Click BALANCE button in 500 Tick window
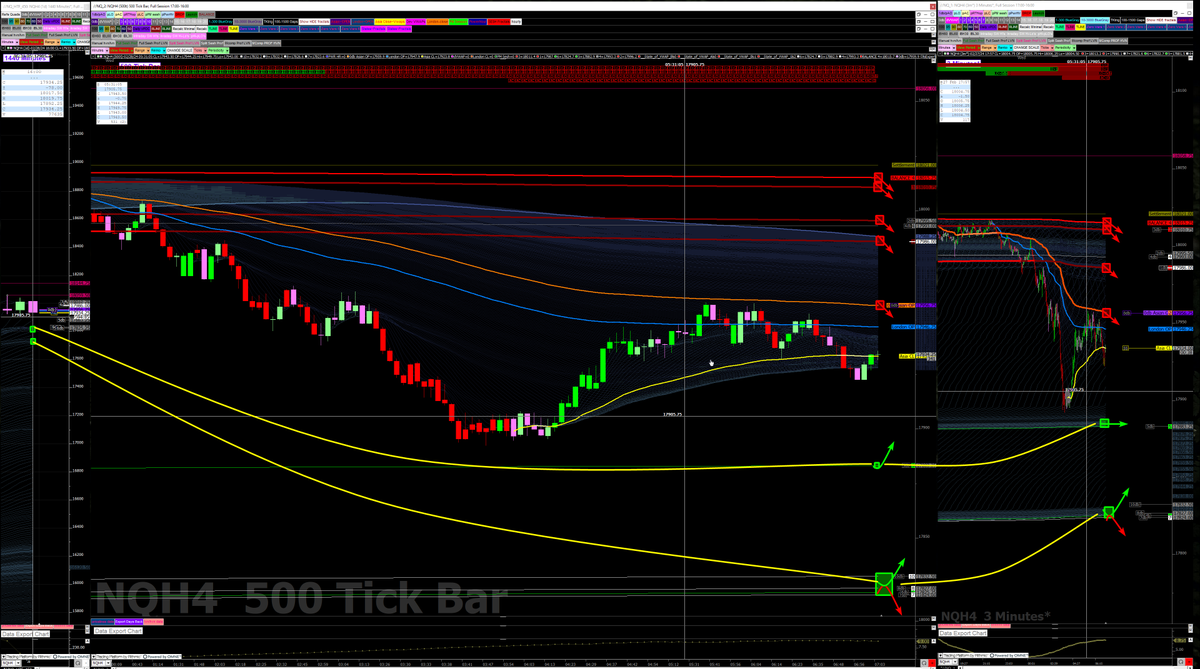The width and height of the screenshot is (1200, 669). [x=207, y=14]
